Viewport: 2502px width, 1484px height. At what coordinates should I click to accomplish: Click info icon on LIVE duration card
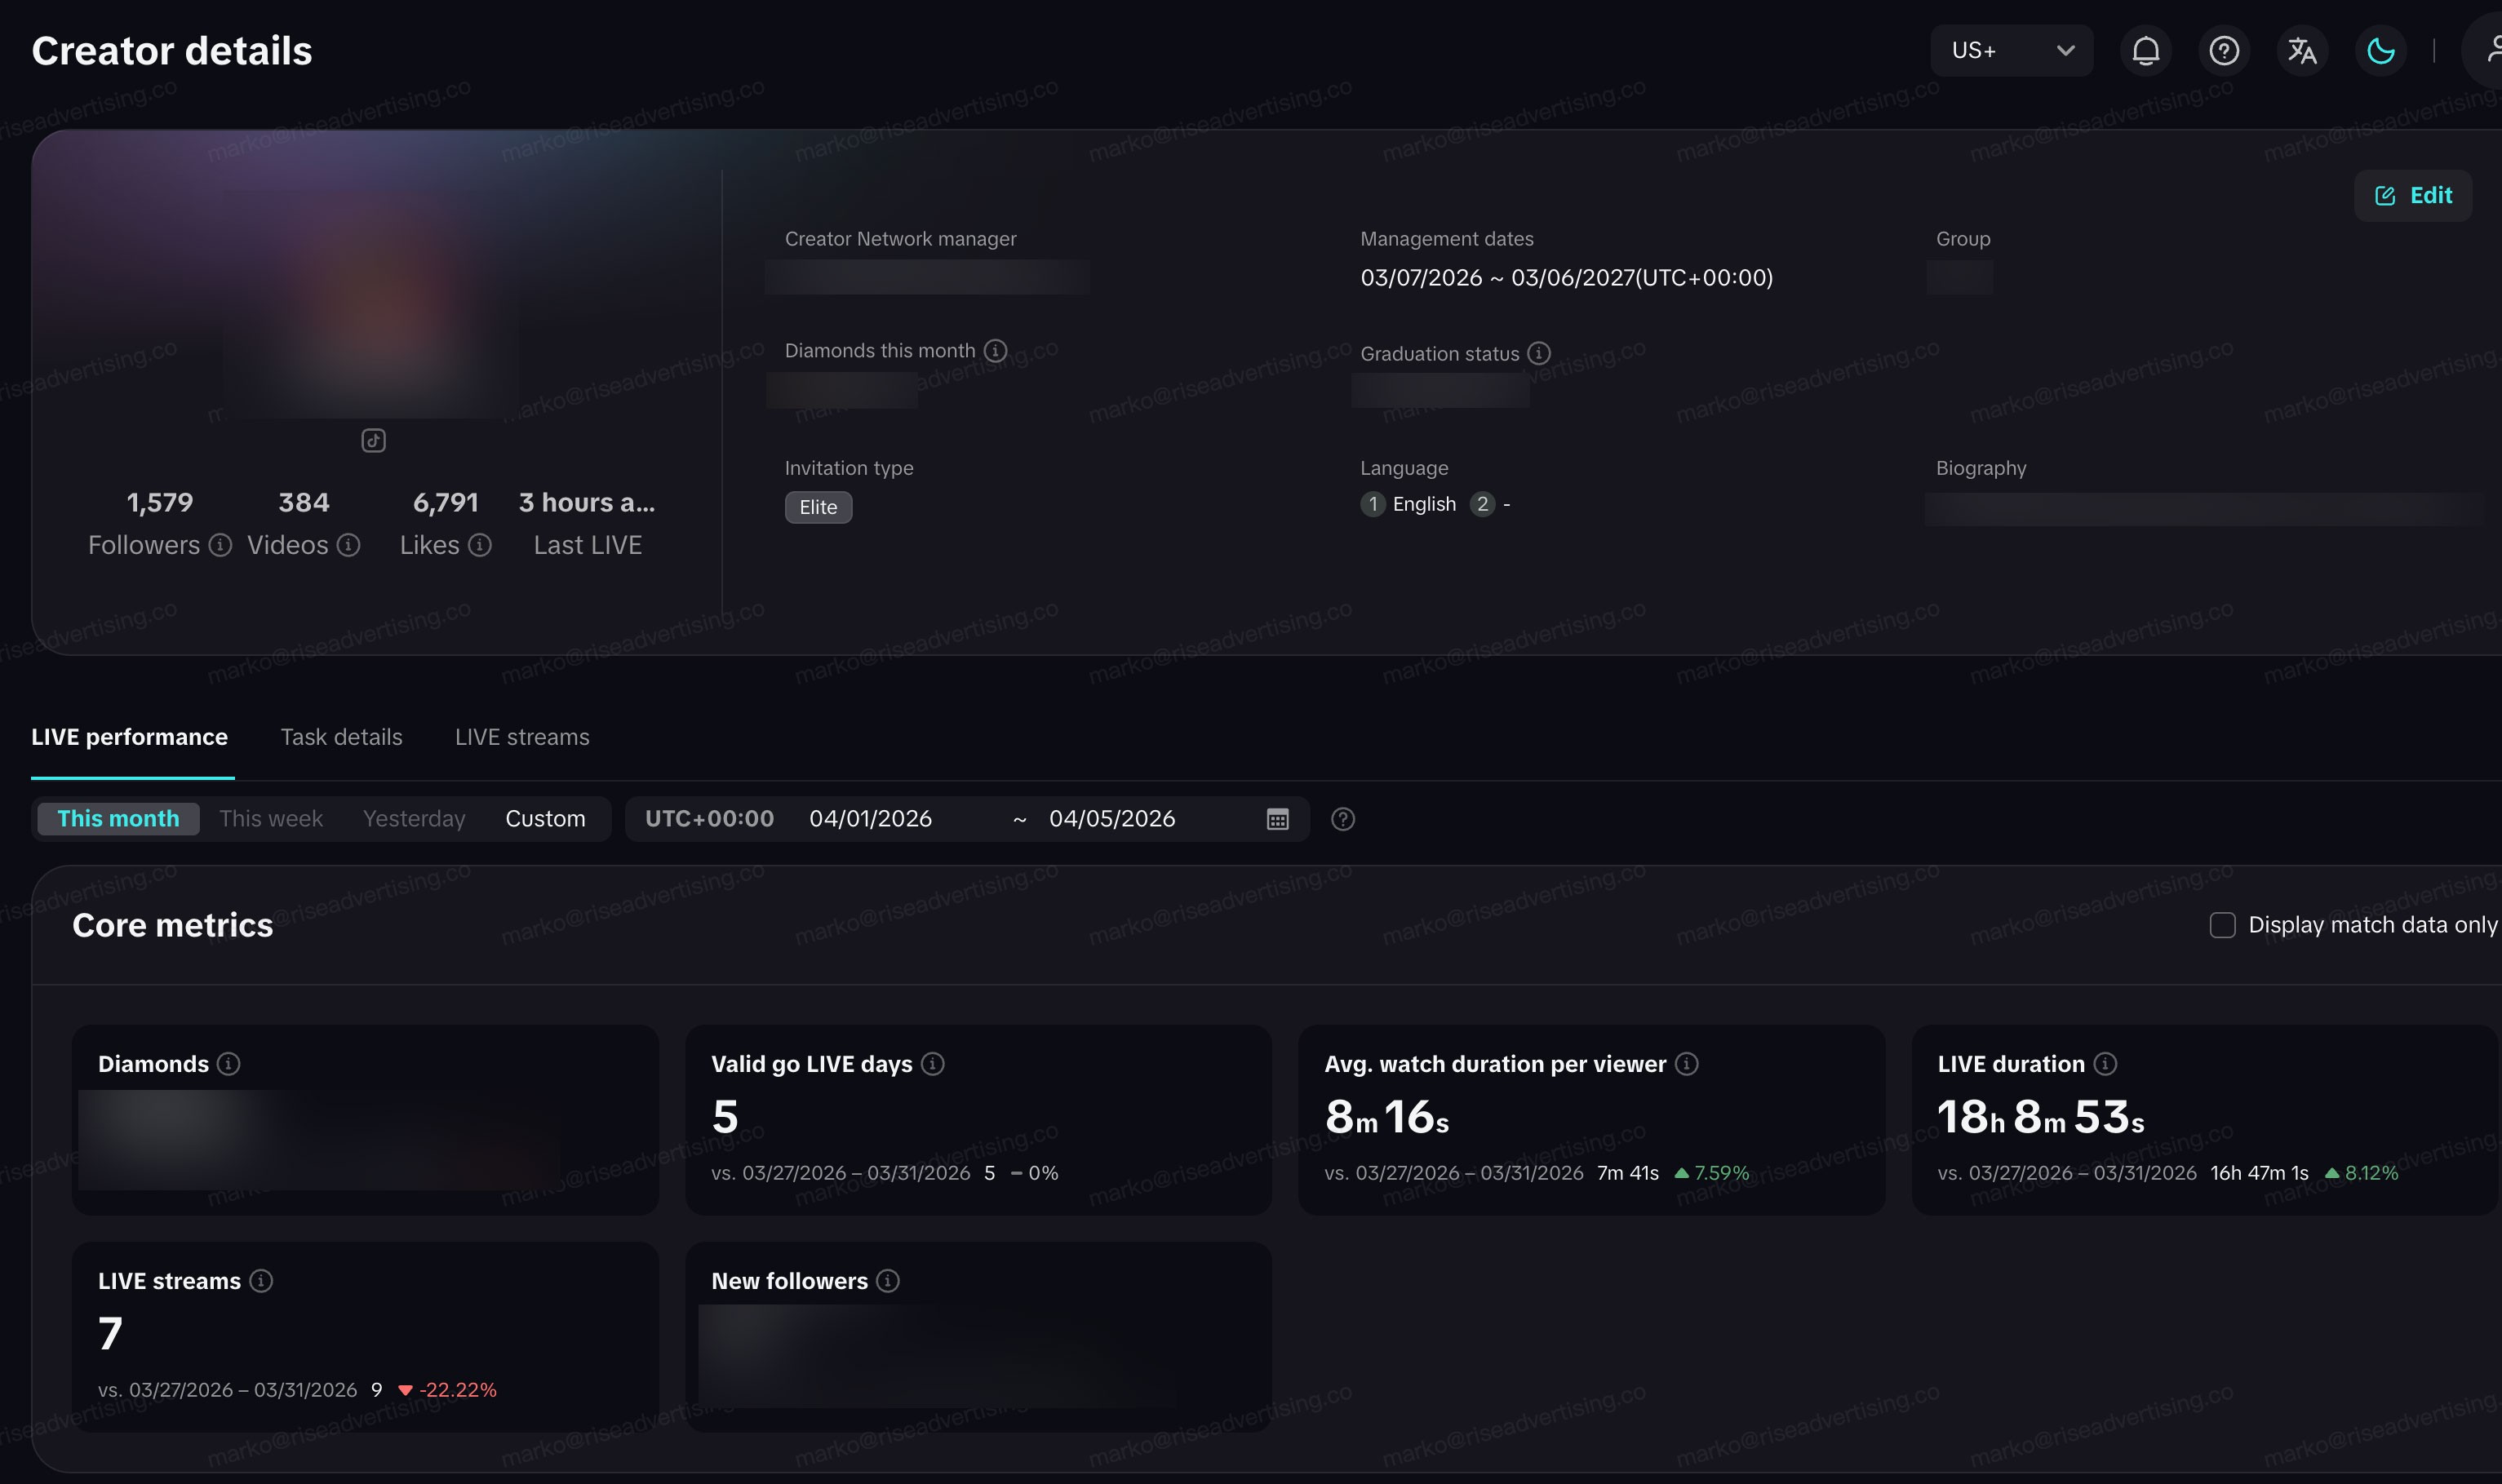[x=2105, y=1064]
